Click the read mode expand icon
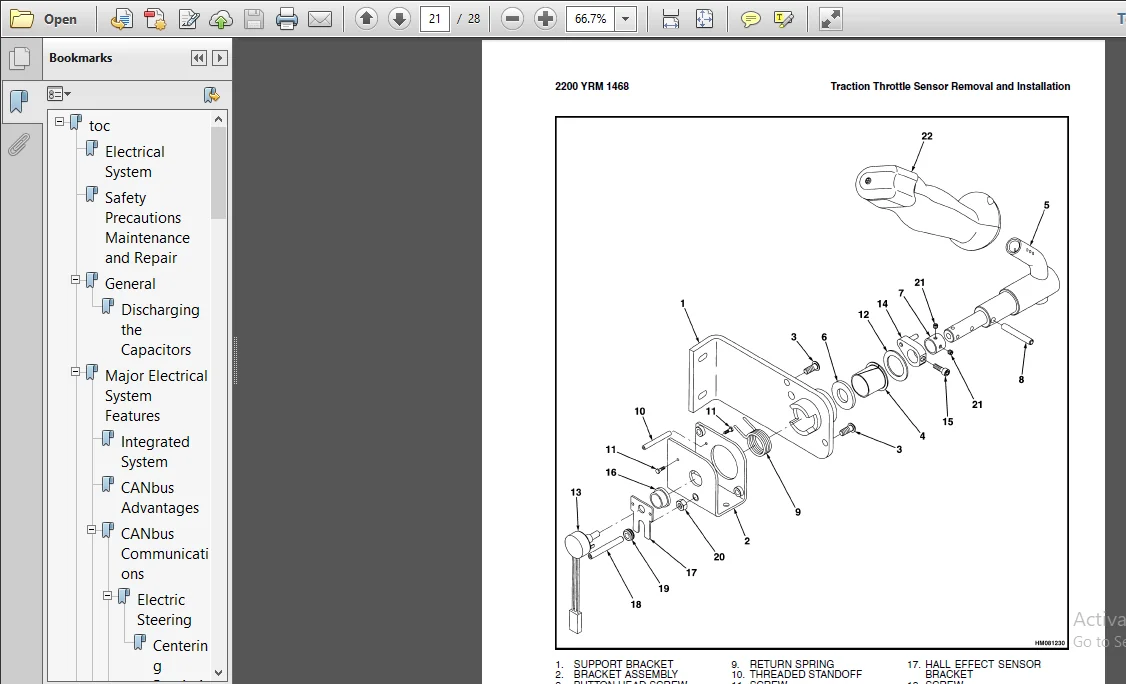 point(831,19)
